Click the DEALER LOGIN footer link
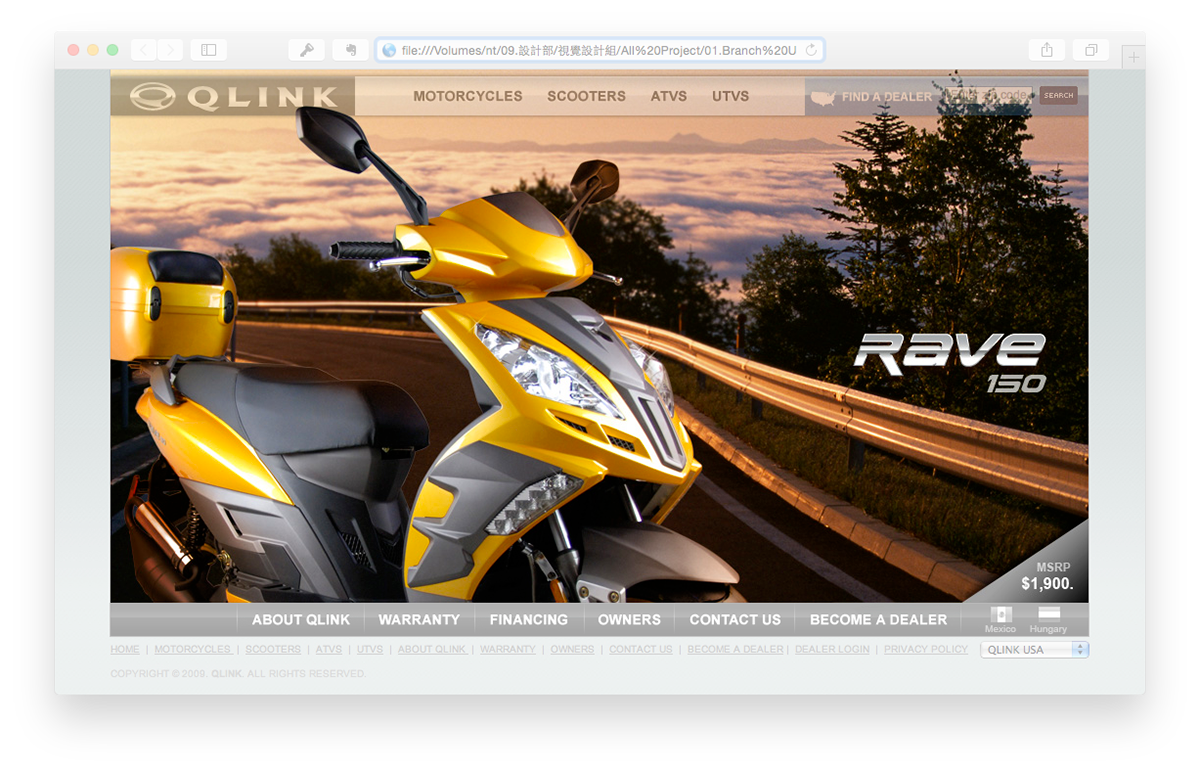The height and width of the screenshot is (773, 1200). click(x=832, y=649)
